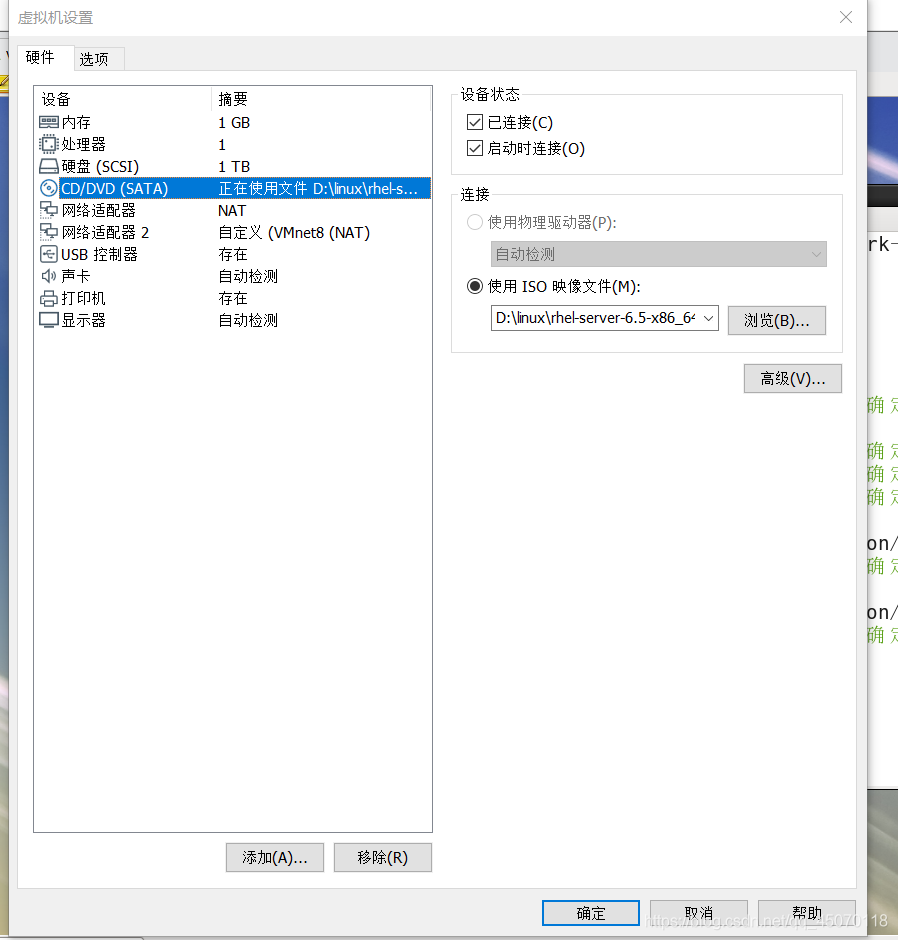Viewport: 898px width, 940px height.
Task: Click the 高级(V)... button
Action: pyautogui.click(x=792, y=378)
